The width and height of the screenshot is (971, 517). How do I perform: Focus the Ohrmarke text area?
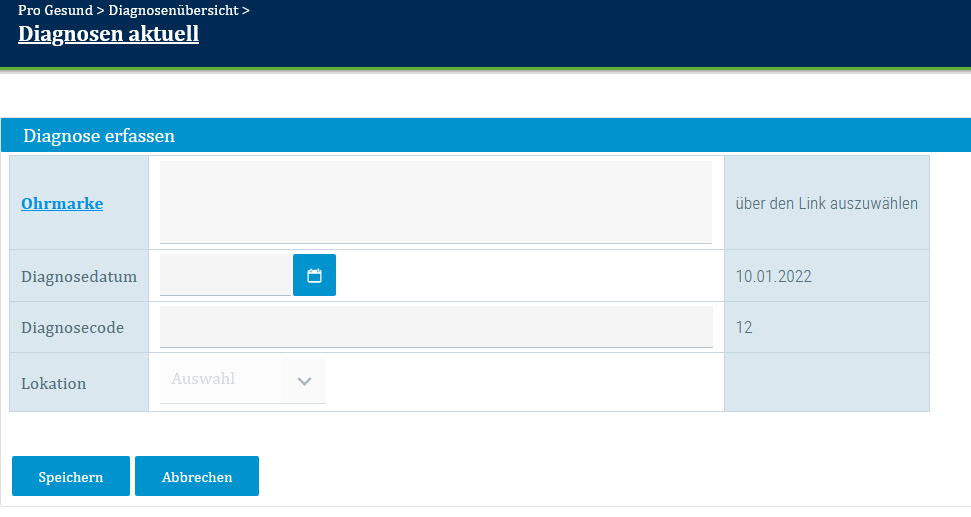[x=435, y=201]
